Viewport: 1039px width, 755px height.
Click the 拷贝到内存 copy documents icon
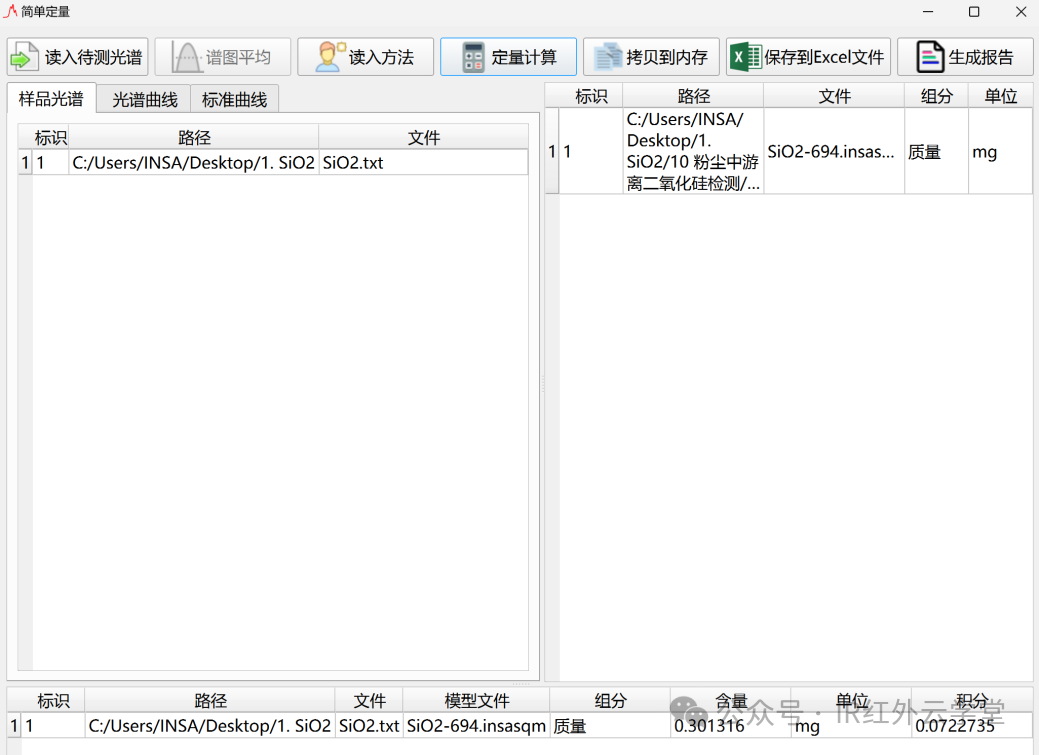(608, 57)
